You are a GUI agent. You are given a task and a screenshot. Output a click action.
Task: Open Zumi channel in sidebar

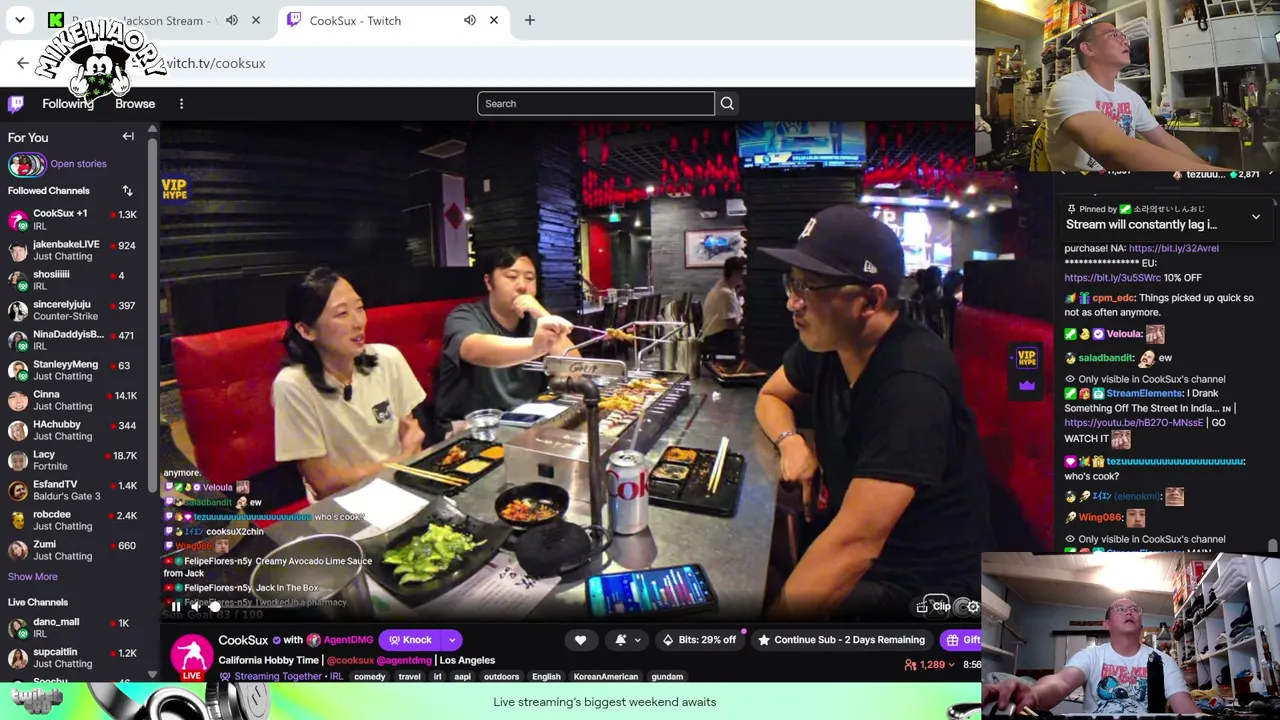(x=72, y=550)
